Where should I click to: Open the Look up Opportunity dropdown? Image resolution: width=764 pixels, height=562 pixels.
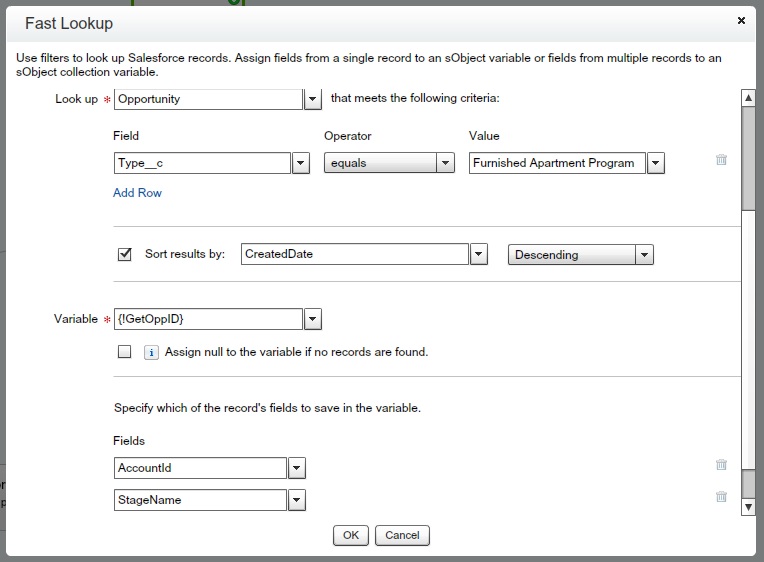pos(313,99)
